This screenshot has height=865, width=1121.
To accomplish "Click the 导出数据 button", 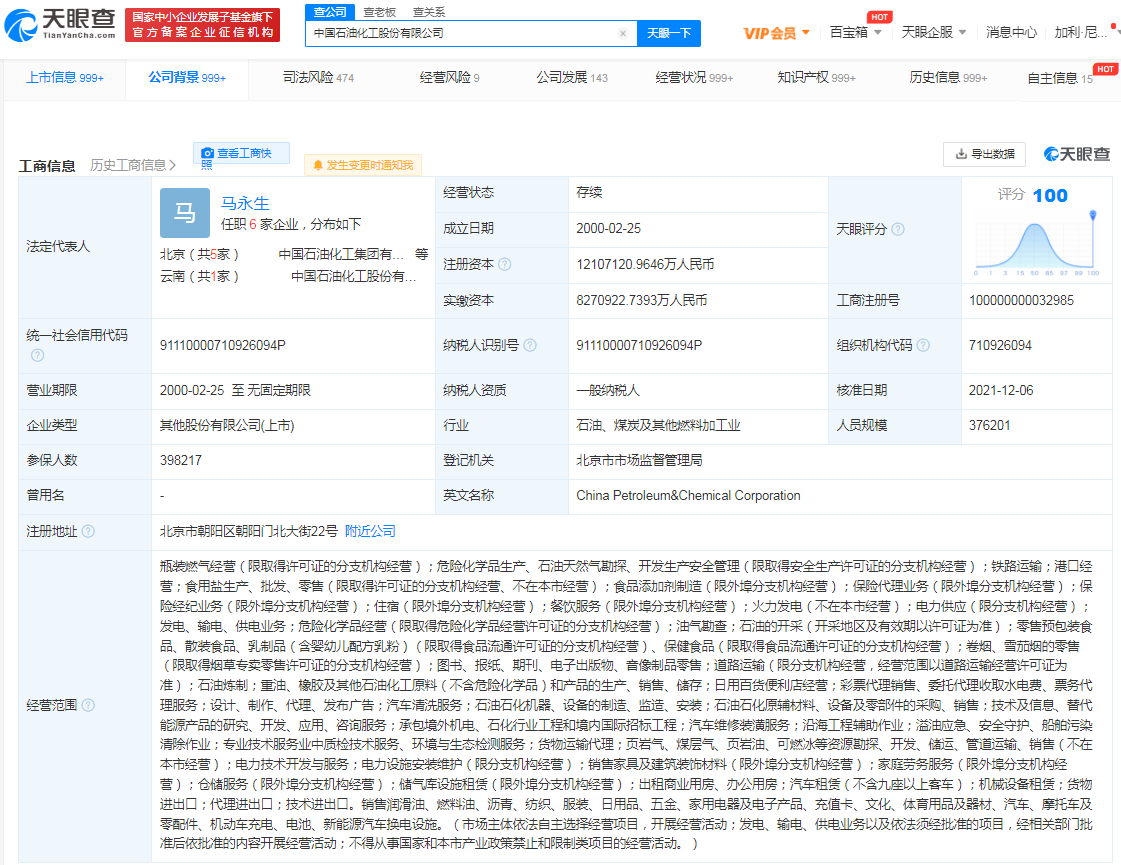I will pos(984,154).
